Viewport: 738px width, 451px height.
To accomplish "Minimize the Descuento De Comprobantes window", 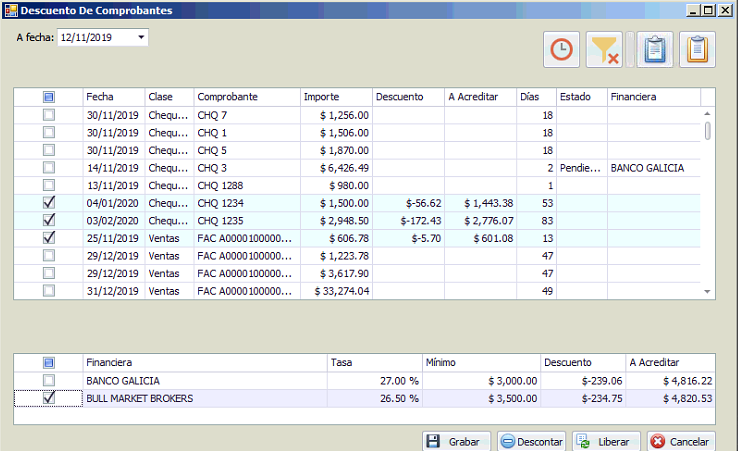I will tap(692, 10).
